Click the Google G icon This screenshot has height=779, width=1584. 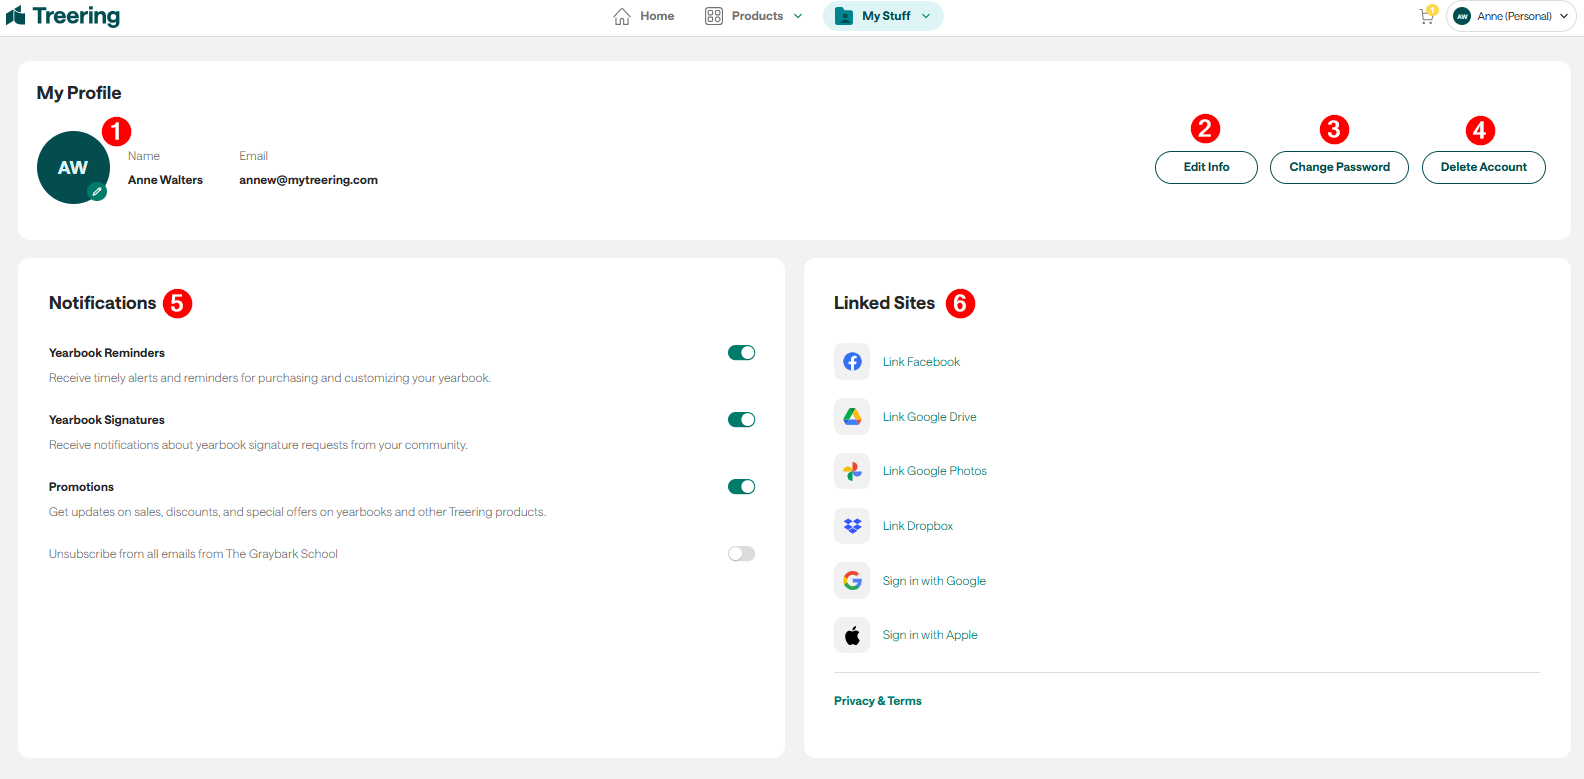tap(852, 581)
